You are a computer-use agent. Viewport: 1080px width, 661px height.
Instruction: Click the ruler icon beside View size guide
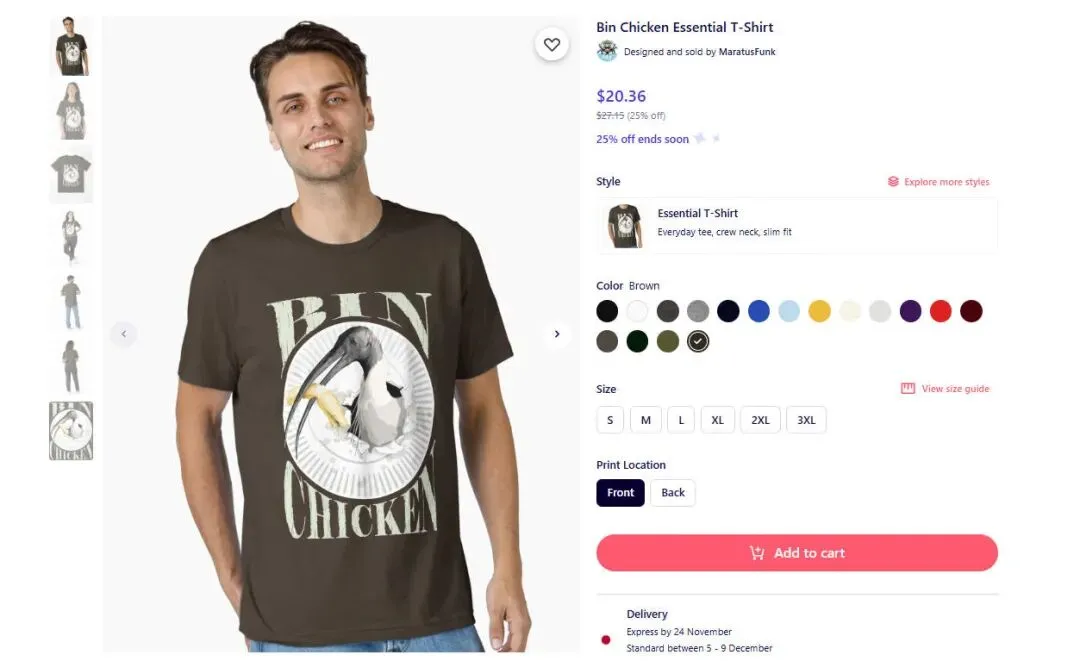pos(908,388)
